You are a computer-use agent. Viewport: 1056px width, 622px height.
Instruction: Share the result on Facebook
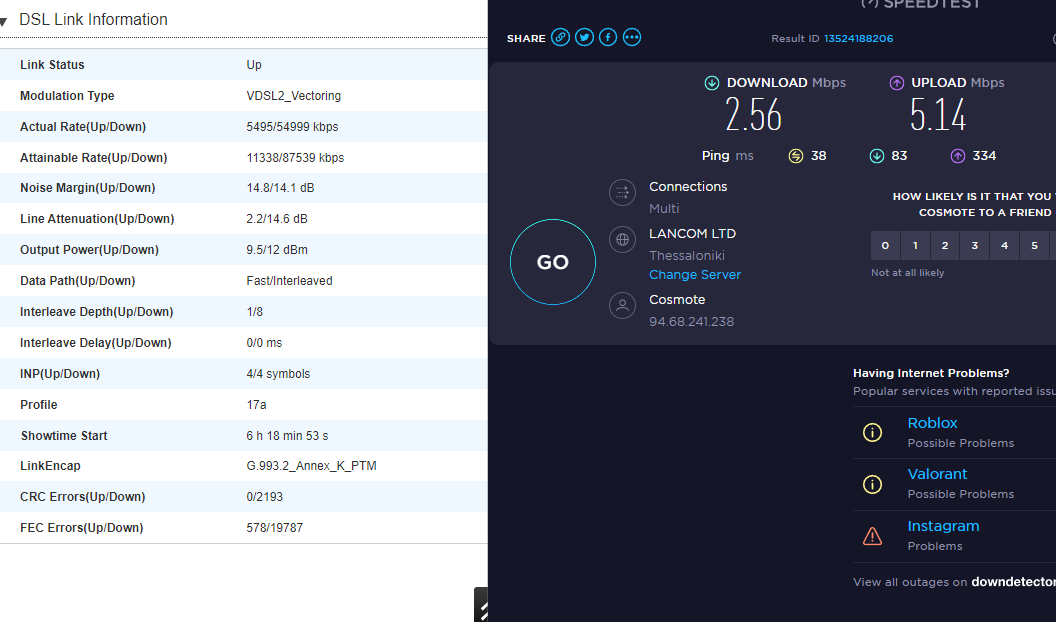point(607,38)
